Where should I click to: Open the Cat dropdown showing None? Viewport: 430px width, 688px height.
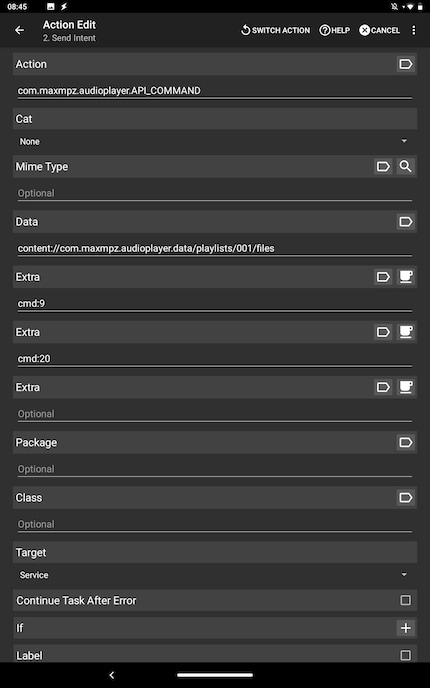(x=215, y=141)
